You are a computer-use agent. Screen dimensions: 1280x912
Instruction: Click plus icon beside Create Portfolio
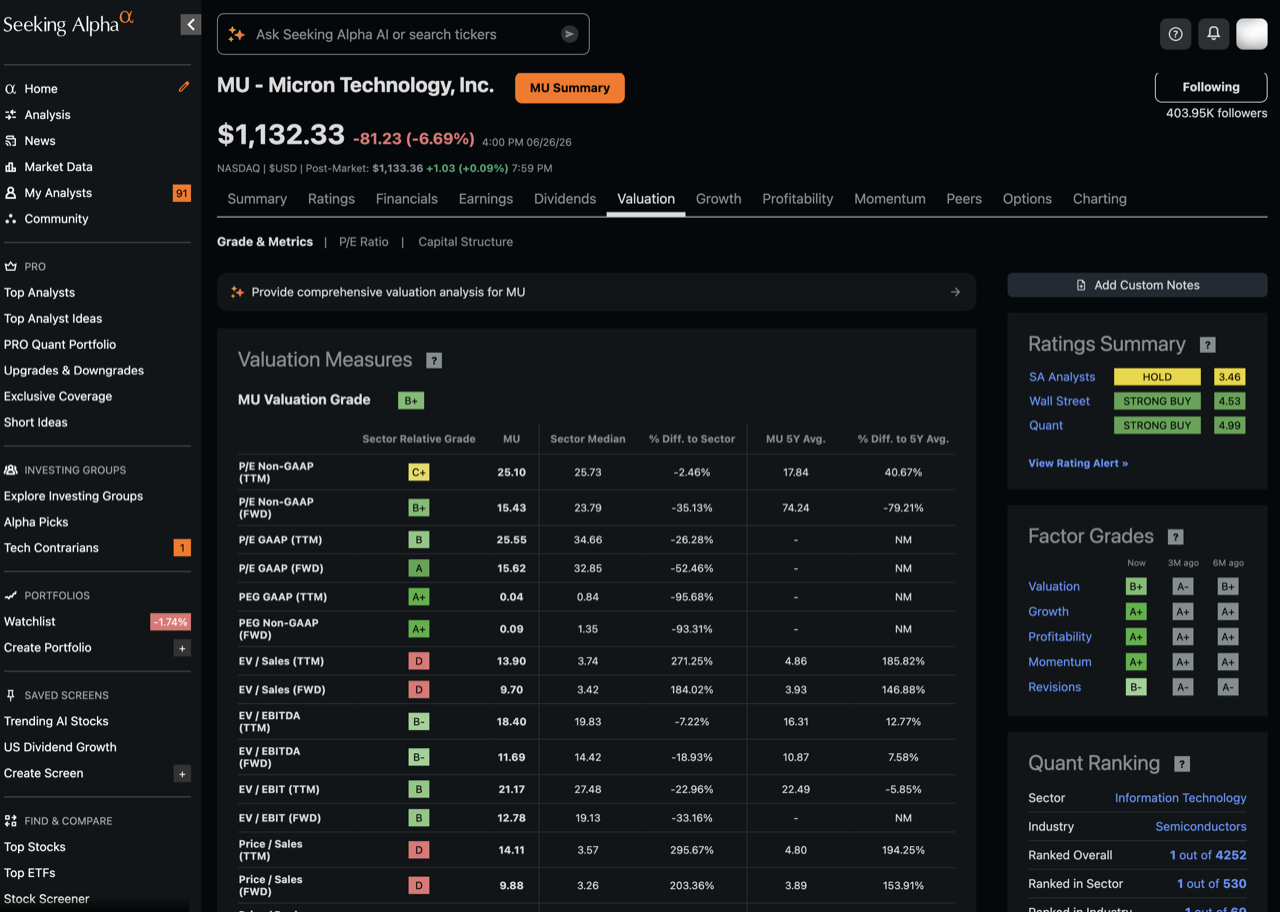[182, 648]
